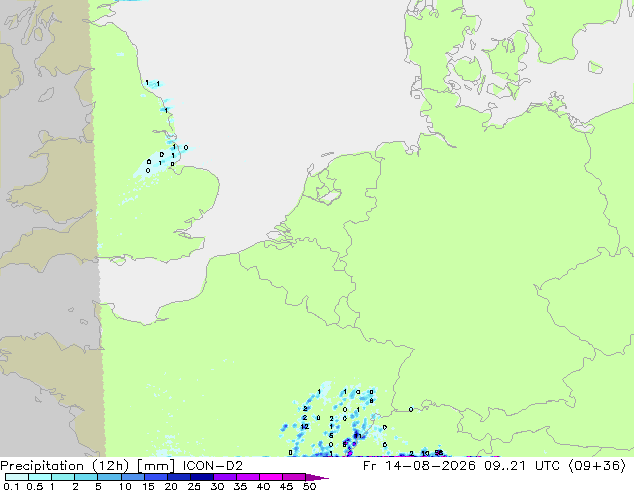Click legend swatch between 5 and 10
This screenshot has height=490, width=634.
coord(109,477)
